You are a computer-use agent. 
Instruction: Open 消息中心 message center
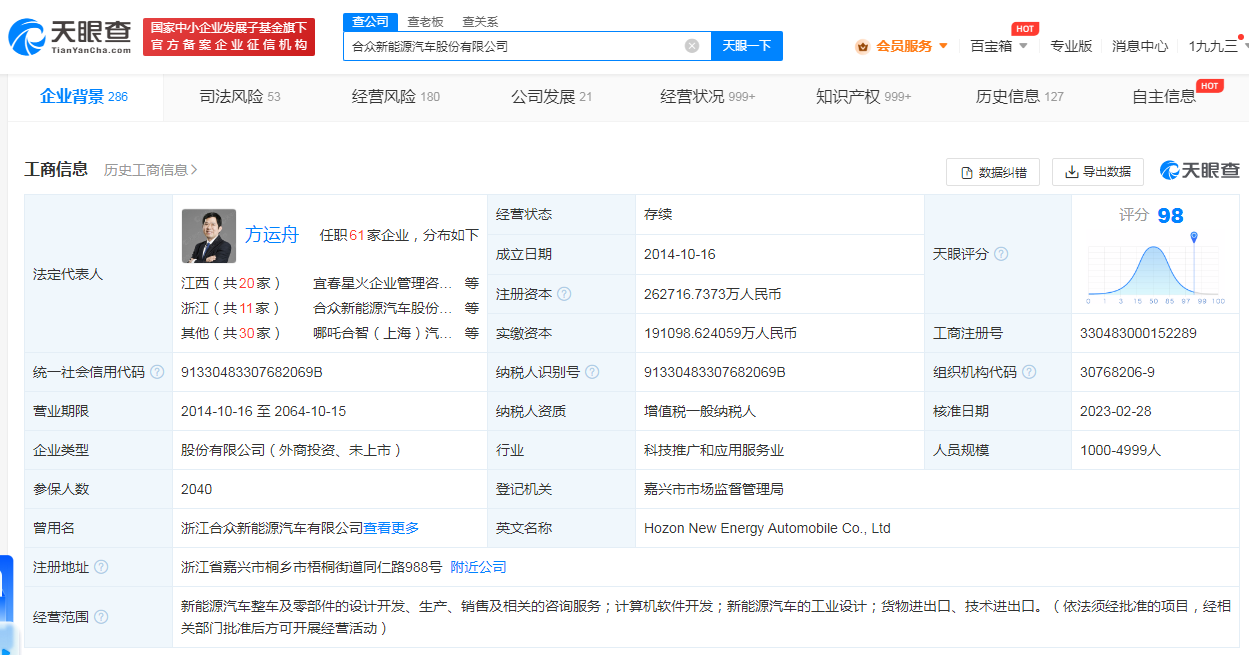point(1139,46)
